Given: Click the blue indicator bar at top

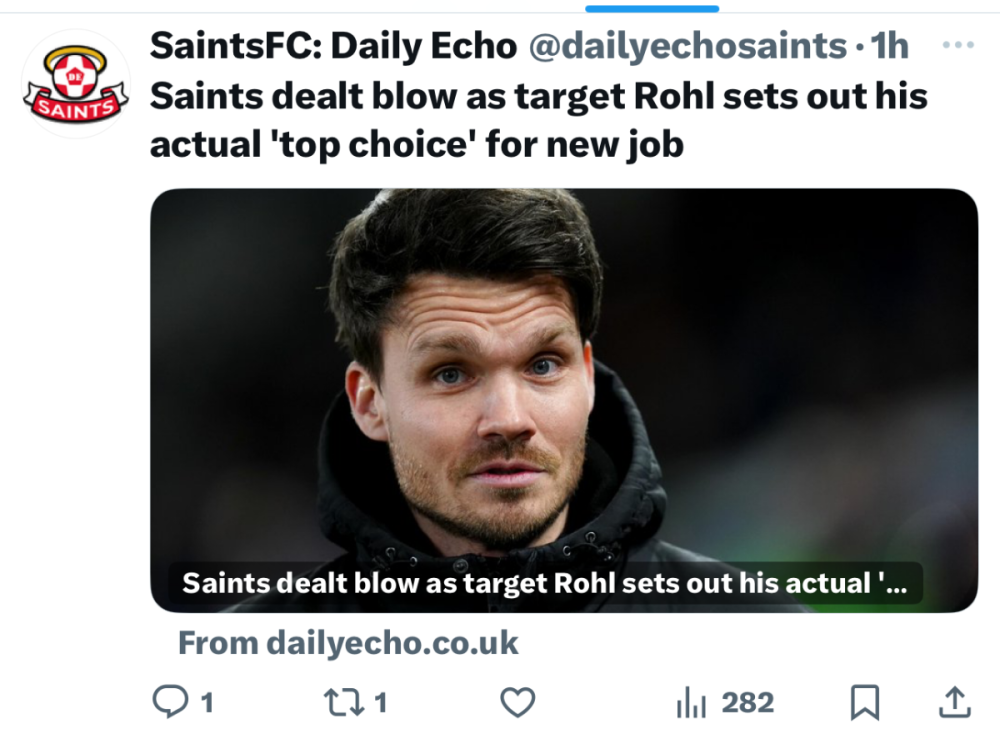Looking at the screenshot, I should pos(652,9).
